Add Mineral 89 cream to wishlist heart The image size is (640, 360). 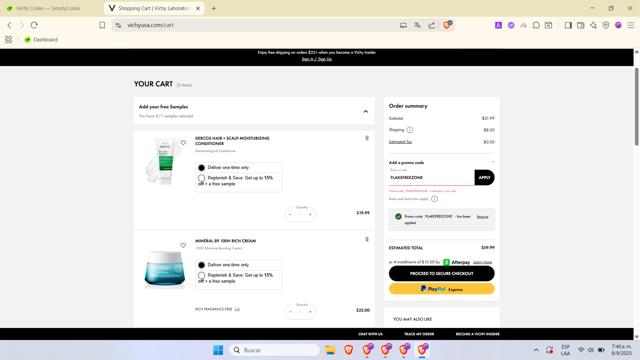[x=183, y=245]
